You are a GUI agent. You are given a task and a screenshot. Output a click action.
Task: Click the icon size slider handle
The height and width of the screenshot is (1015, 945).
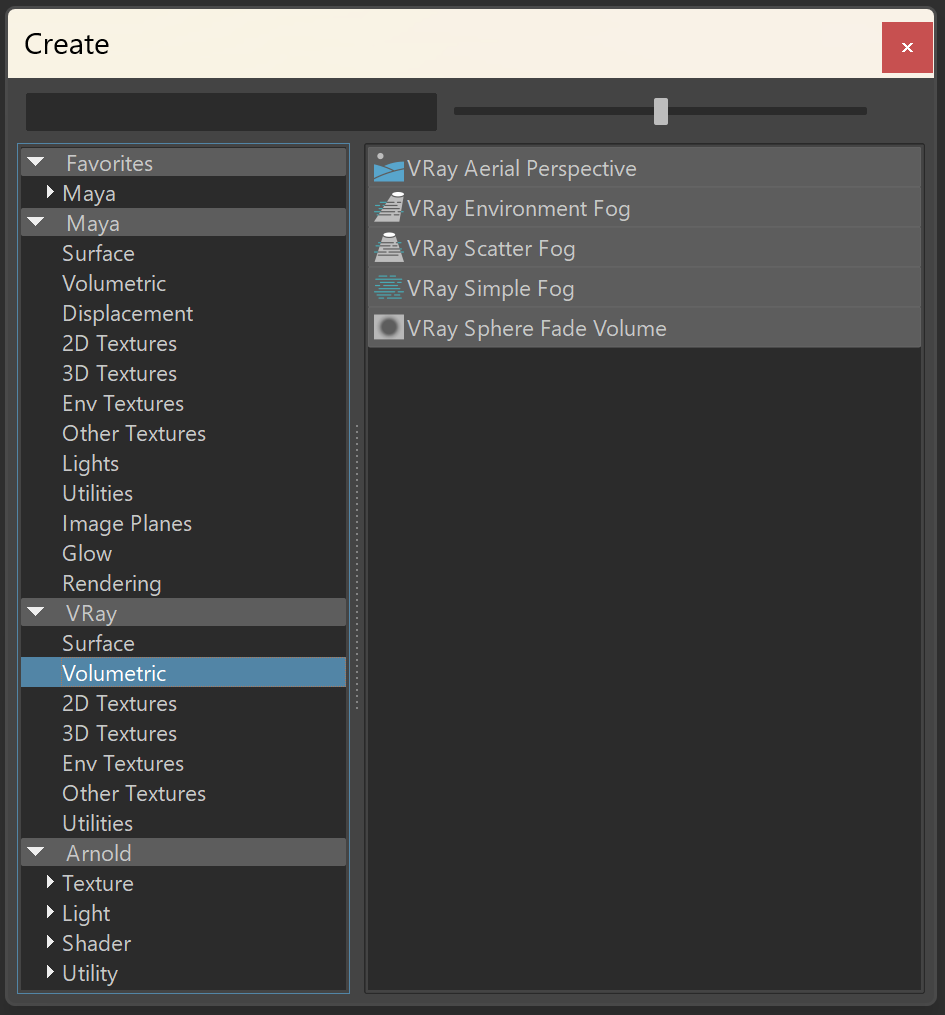661,111
